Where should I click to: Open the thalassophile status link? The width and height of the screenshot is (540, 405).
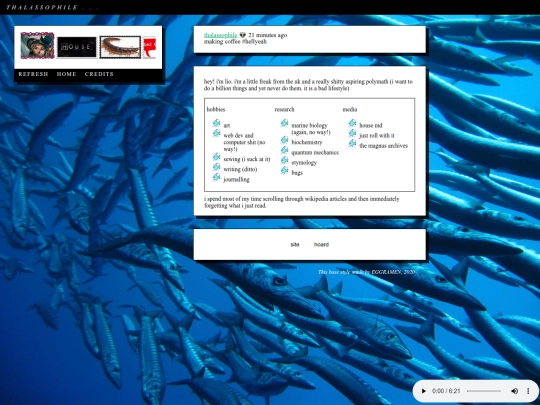tap(220, 35)
